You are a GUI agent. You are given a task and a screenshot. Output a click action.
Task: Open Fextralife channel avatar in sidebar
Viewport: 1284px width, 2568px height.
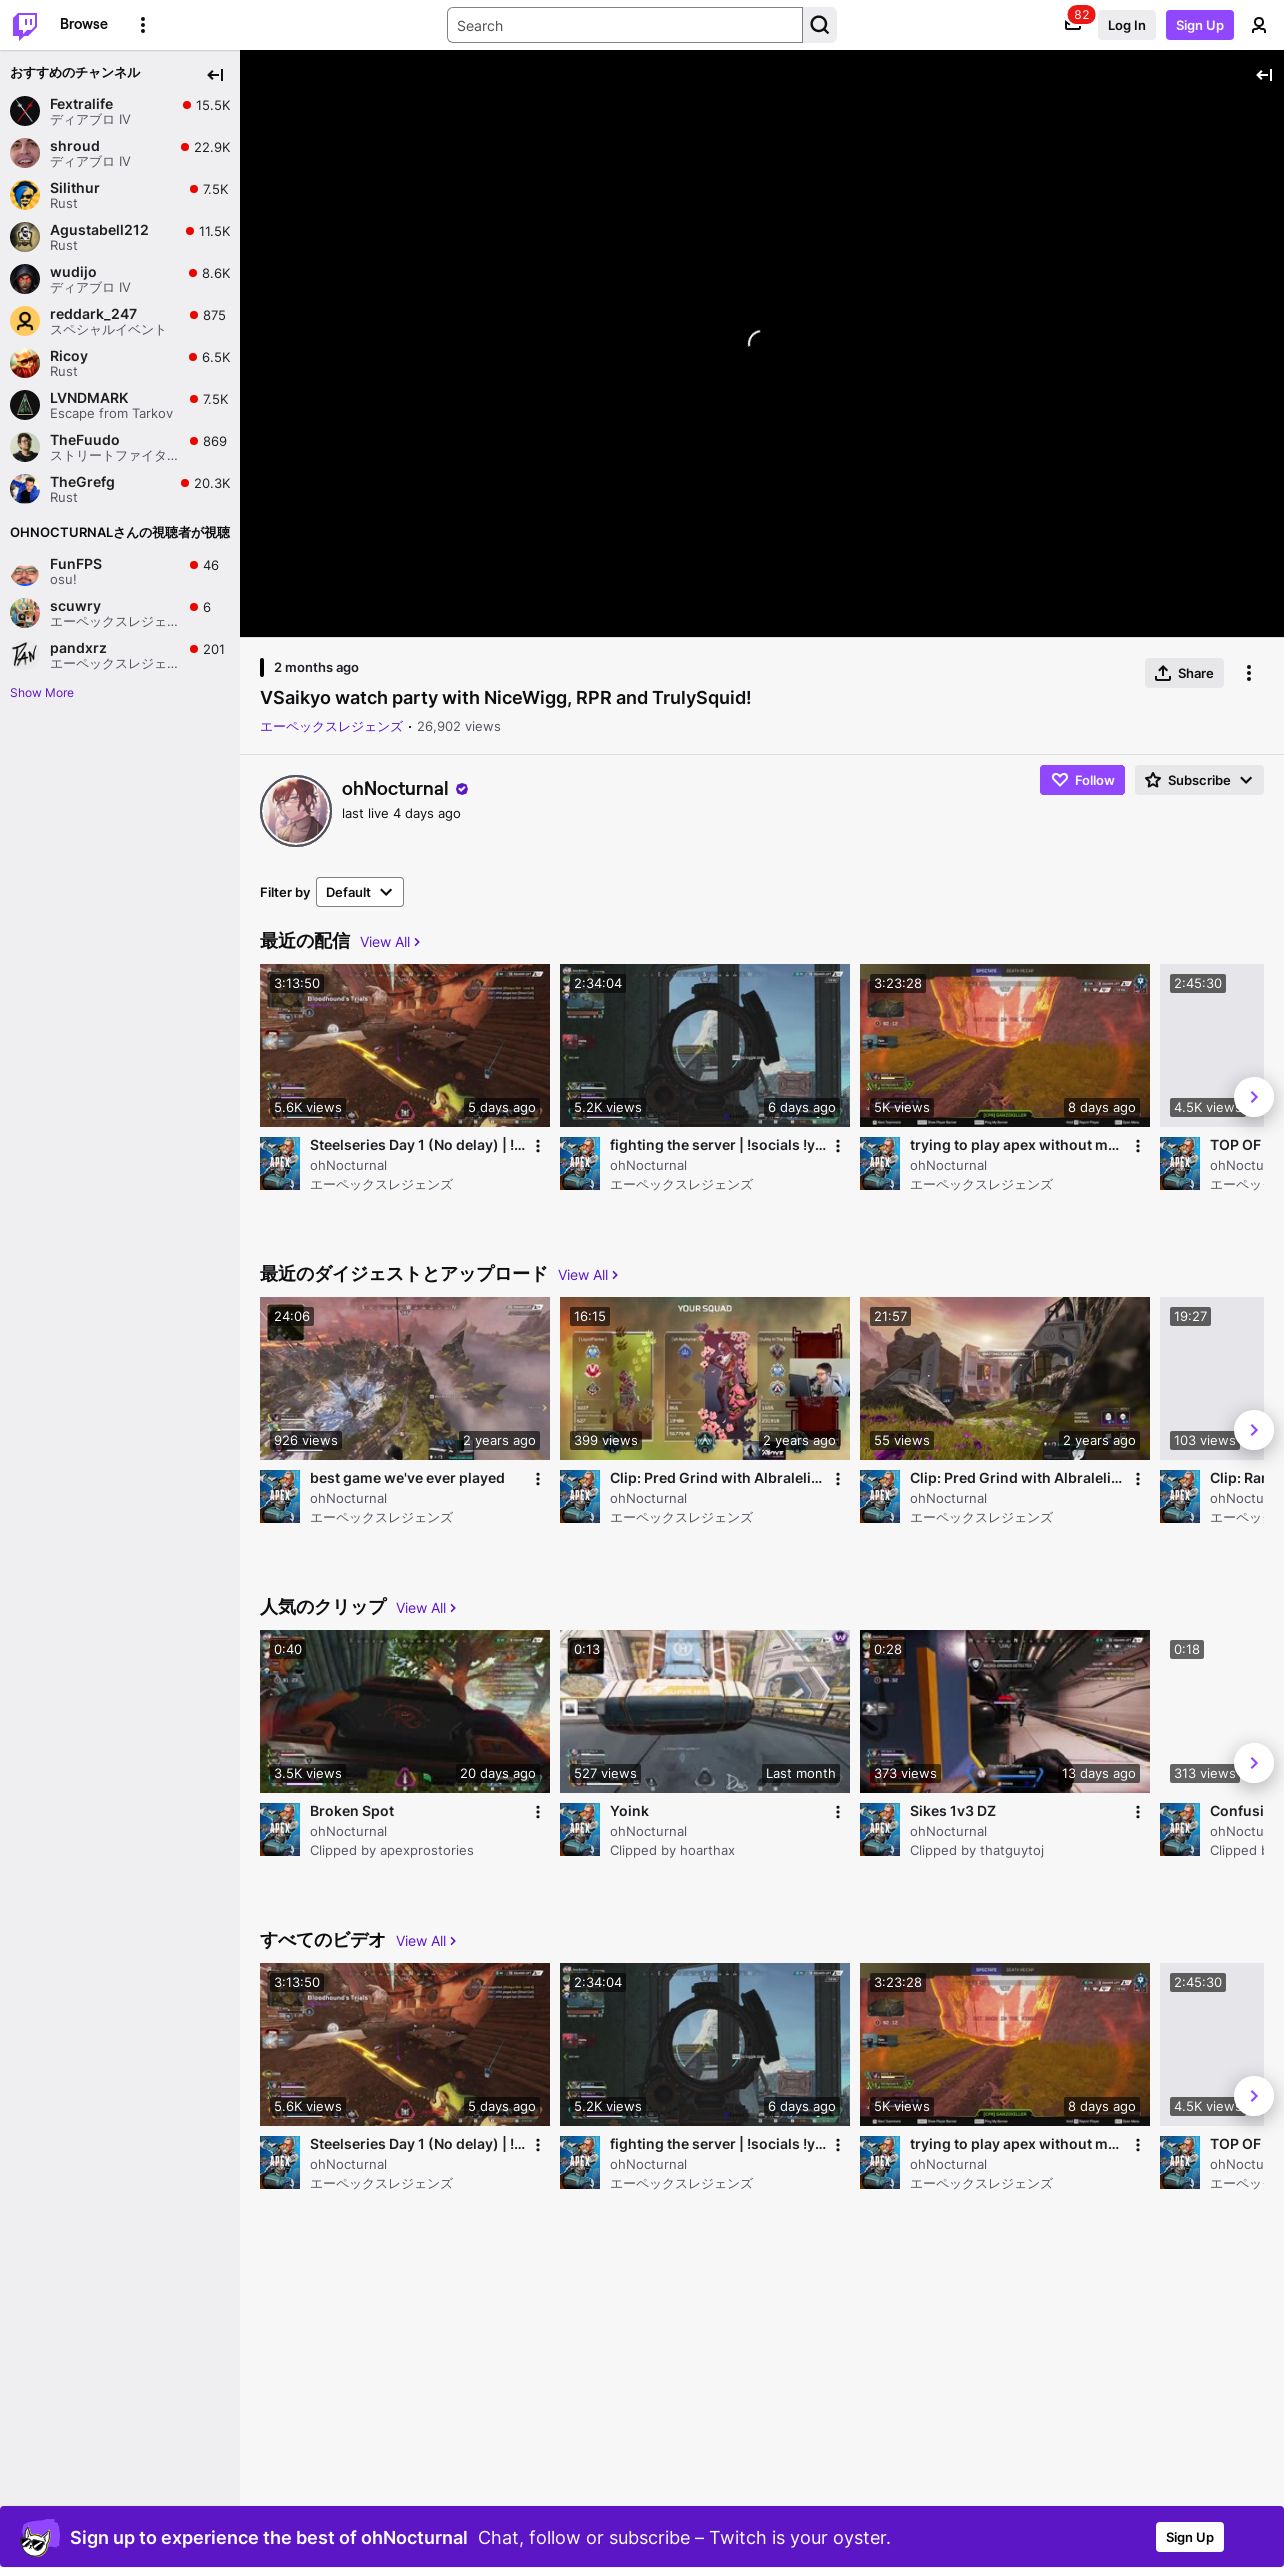coord(25,111)
